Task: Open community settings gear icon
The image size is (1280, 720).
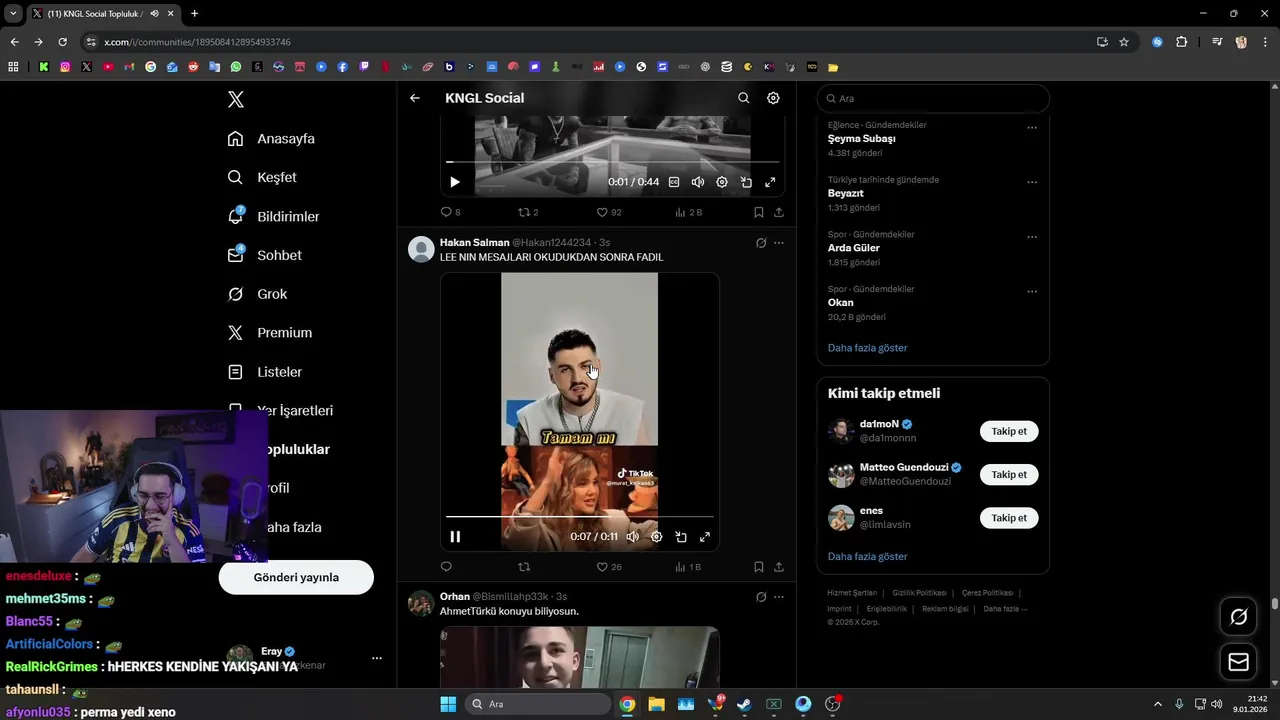Action: tap(773, 98)
